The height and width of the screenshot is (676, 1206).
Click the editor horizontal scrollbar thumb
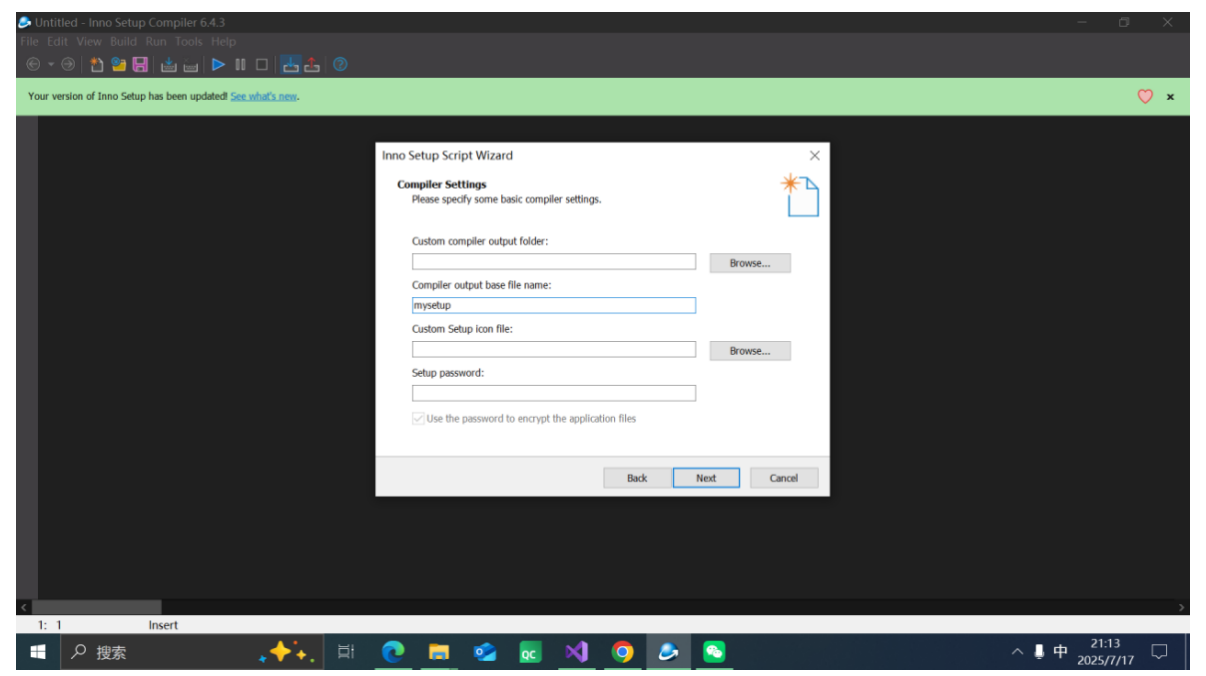click(97, 607)
